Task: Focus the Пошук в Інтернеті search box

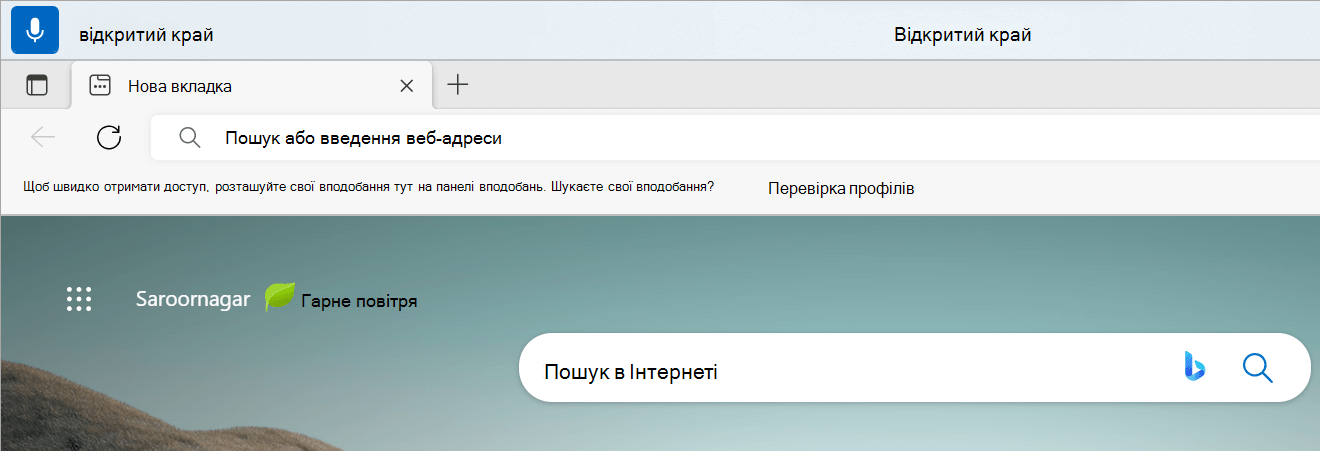Action: [x=914, y=368]
